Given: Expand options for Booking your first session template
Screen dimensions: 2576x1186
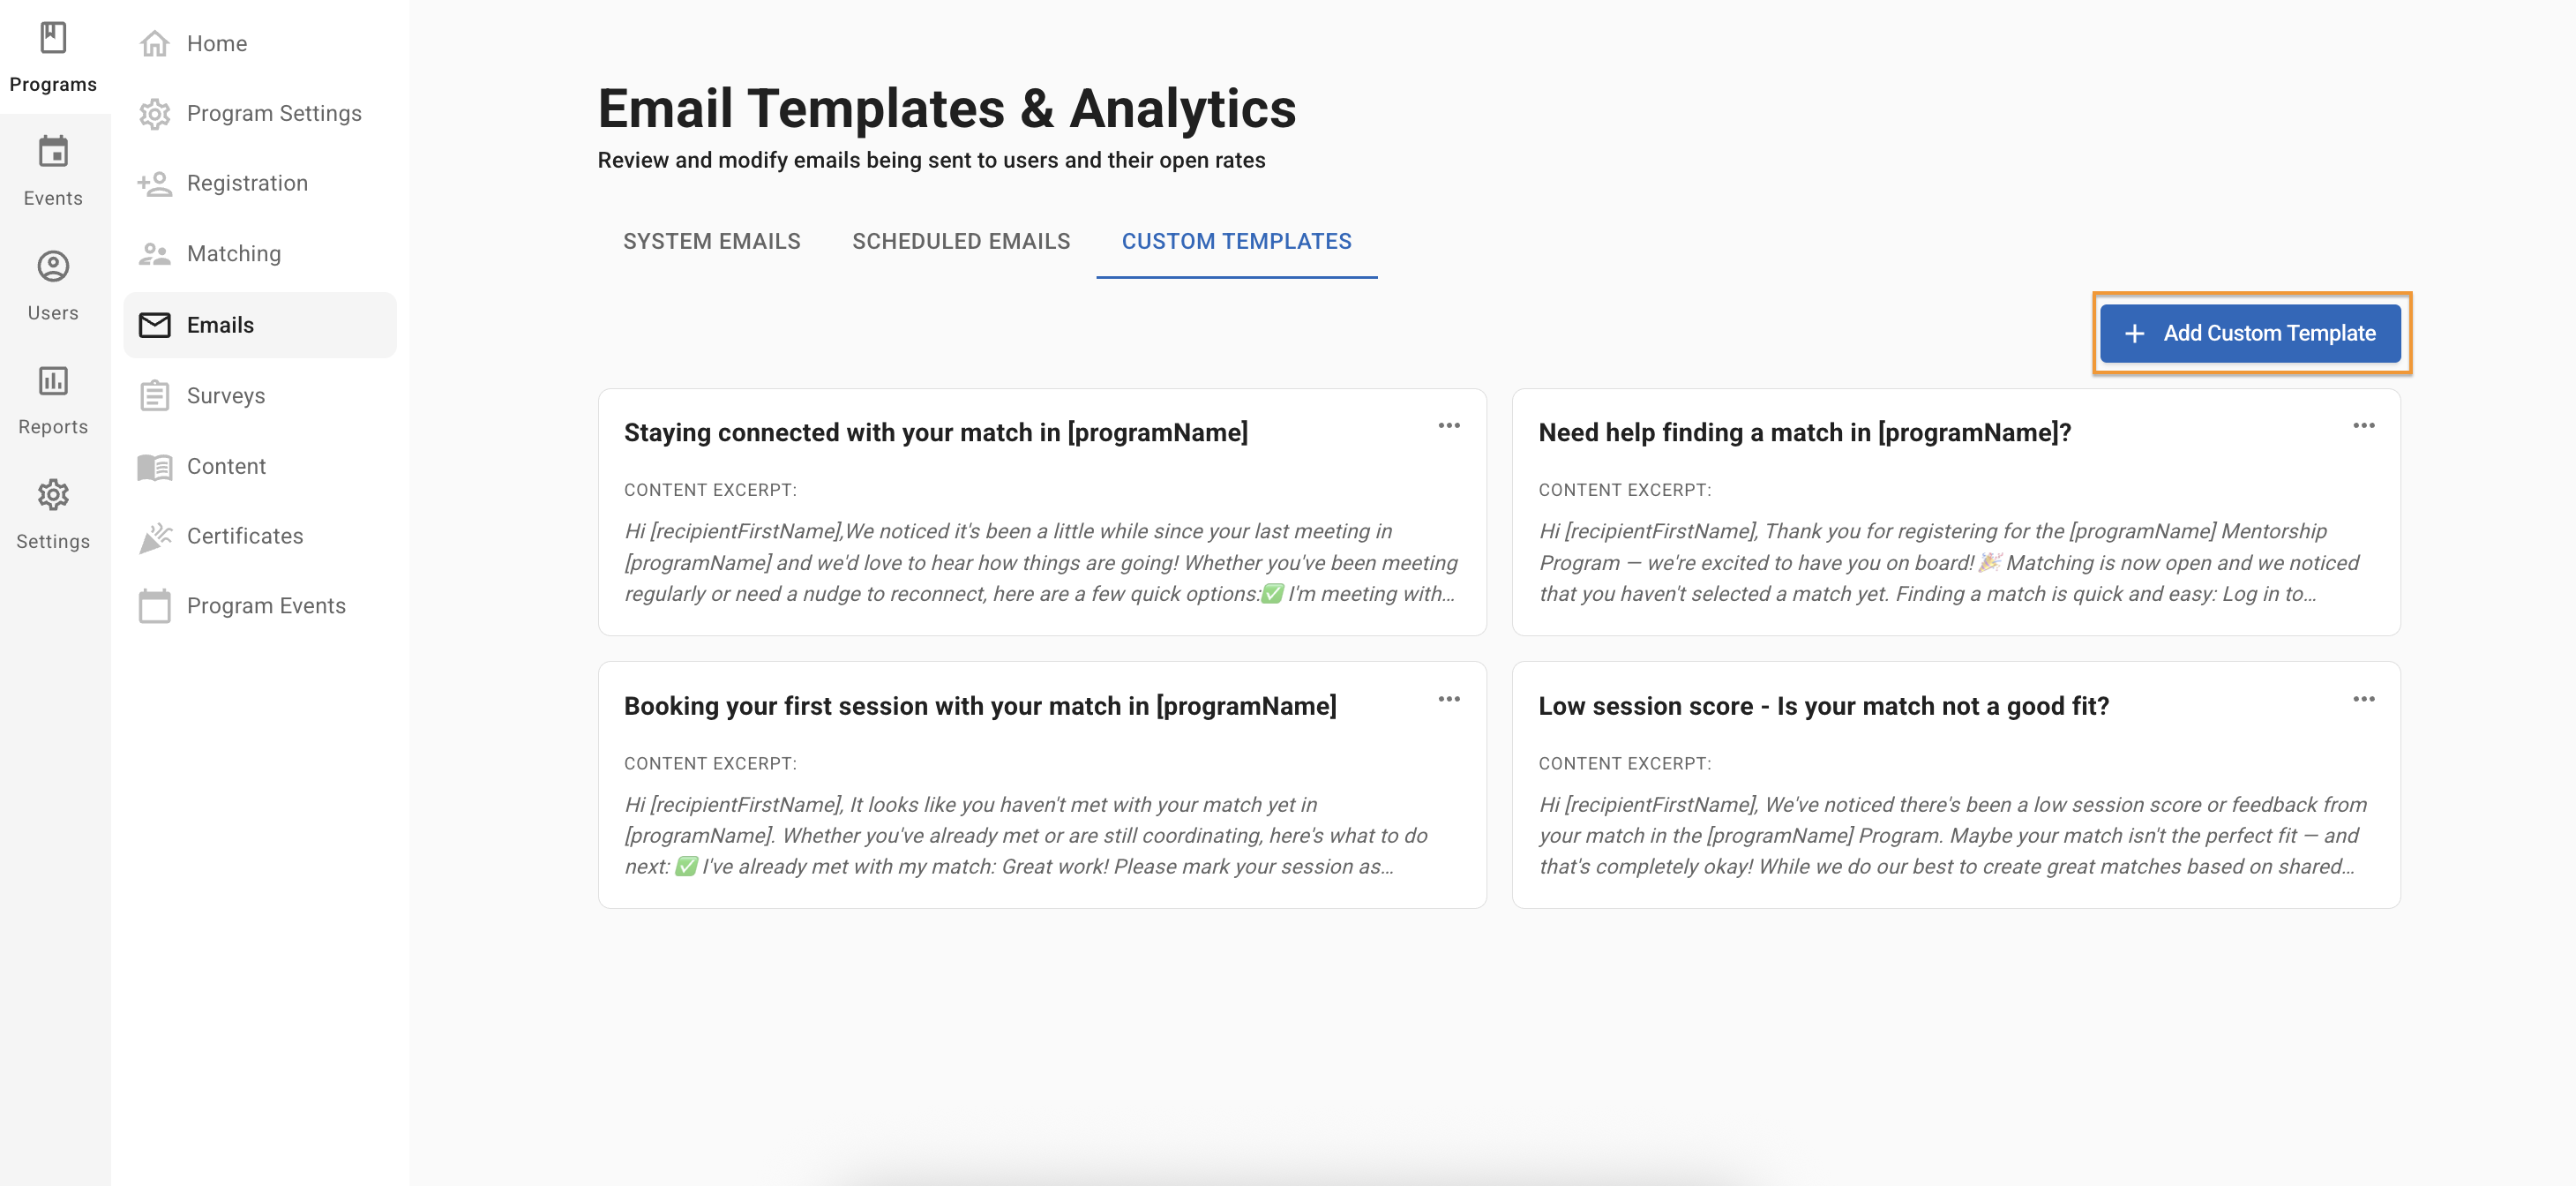Looking at the screenshot, I should tap(1449, 699).
